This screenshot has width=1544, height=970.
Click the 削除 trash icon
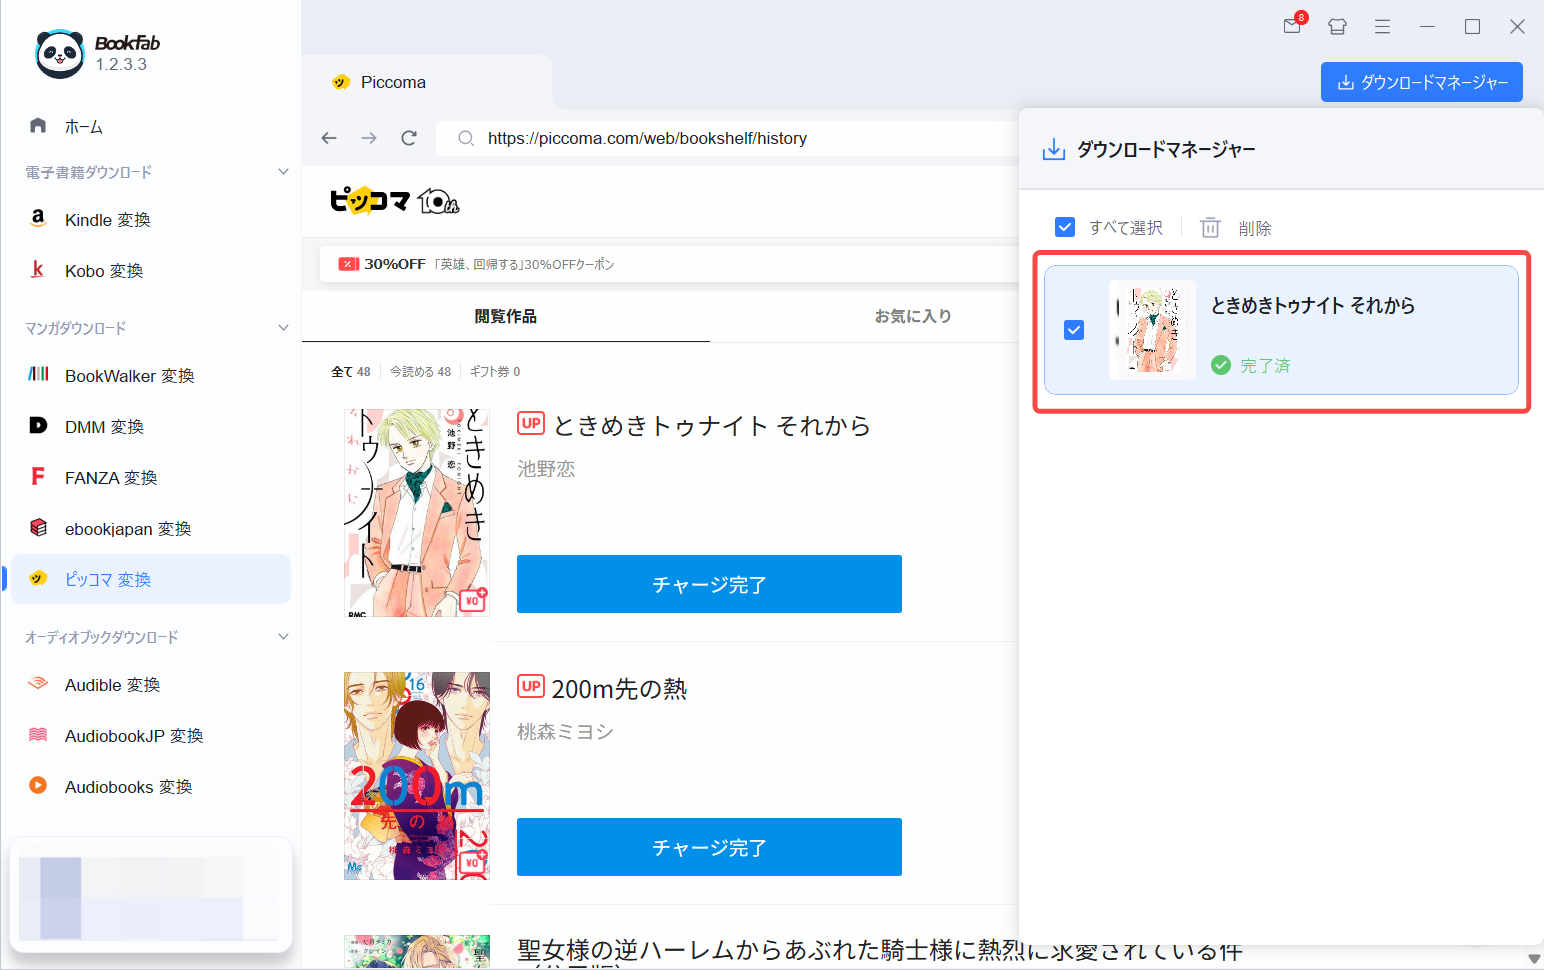[1210, 227]
